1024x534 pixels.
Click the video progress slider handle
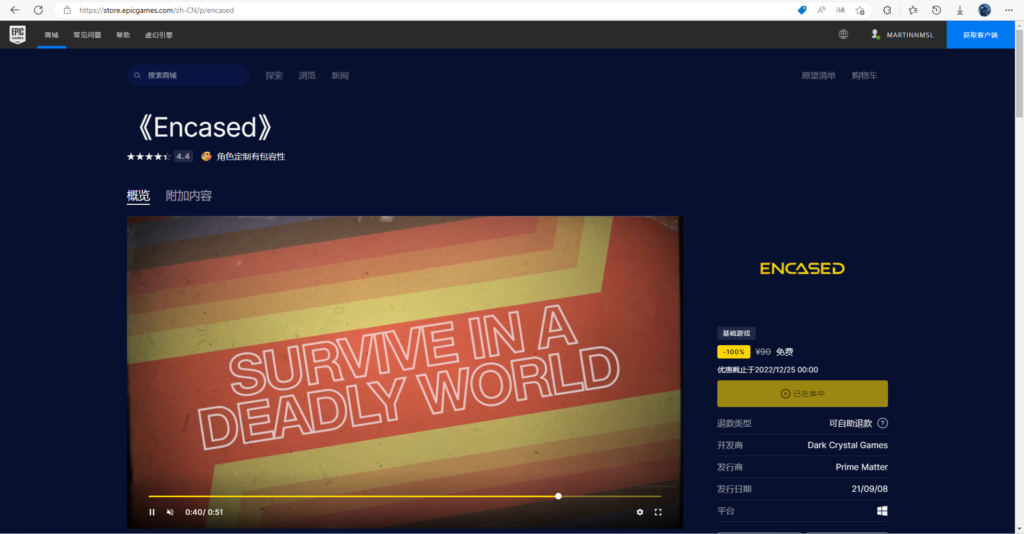tap(558, 496)
